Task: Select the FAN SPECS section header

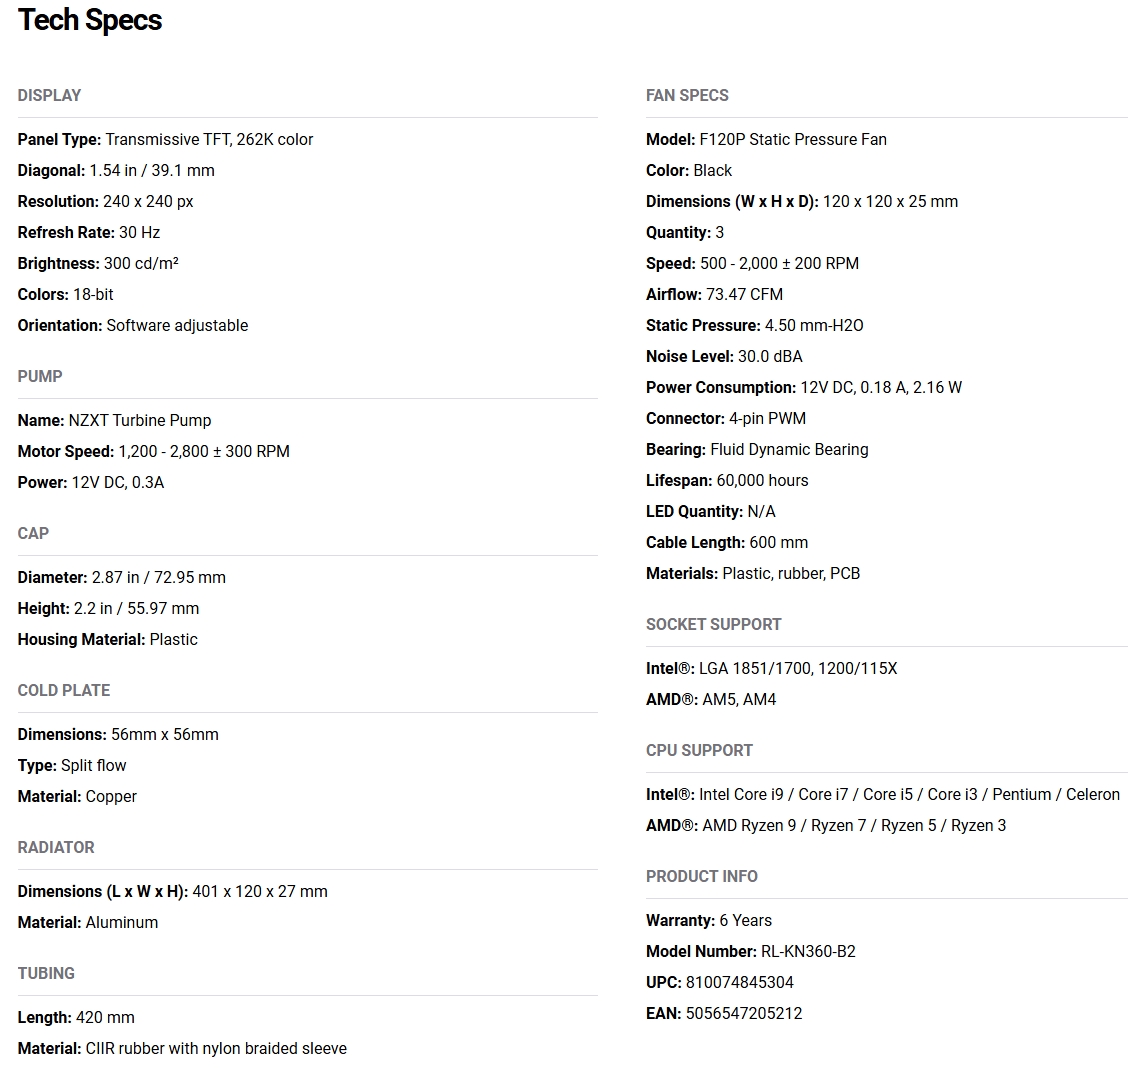Action: pyautogui.click(x=687, y=96)
